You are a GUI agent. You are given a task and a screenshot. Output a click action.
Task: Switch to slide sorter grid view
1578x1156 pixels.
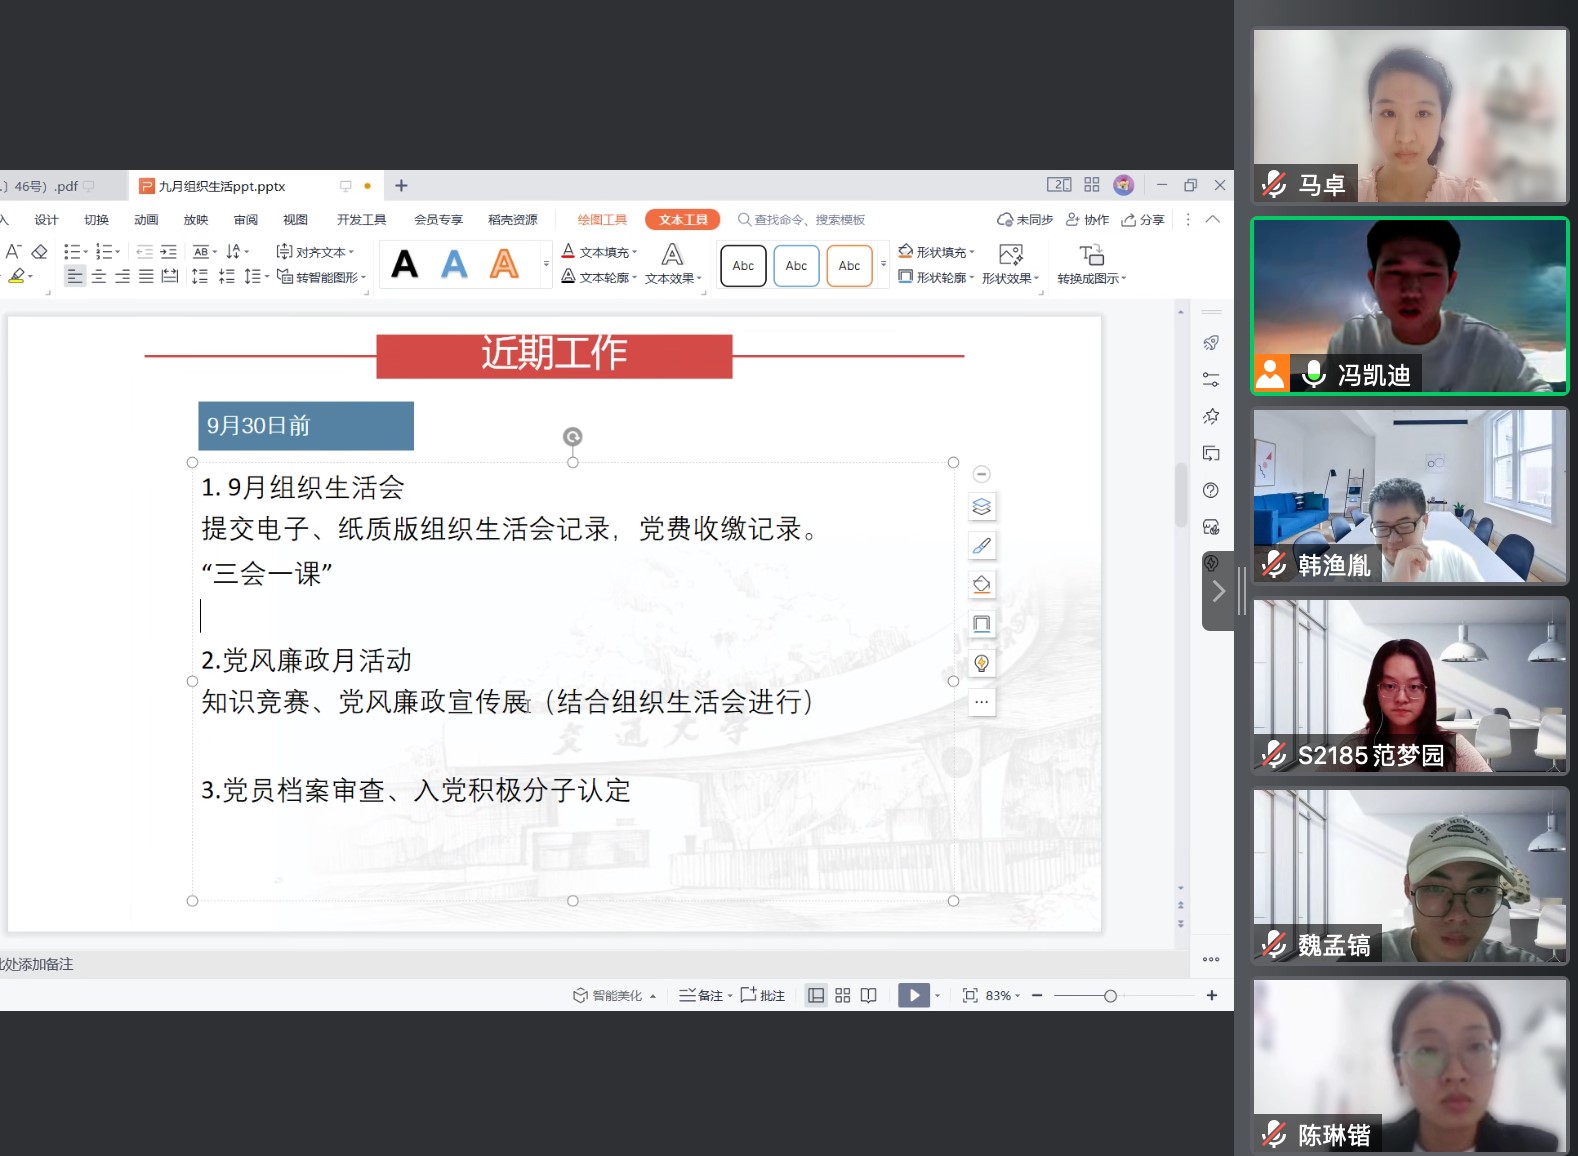[x=842, y=995]
